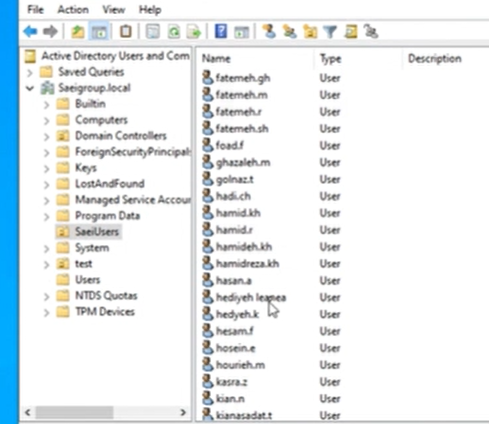
Task: Select user hedyeh.k in the list
Action: click(x=237, y=315)
